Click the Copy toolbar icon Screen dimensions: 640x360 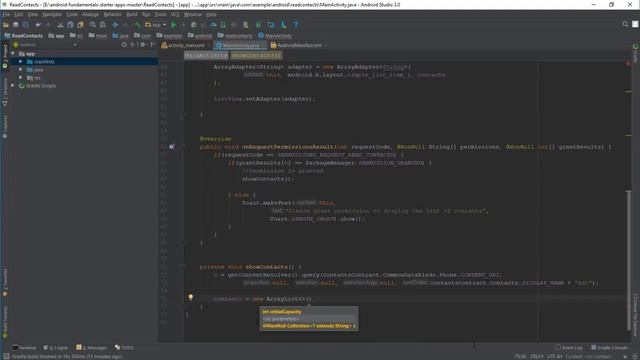[70, 25]
